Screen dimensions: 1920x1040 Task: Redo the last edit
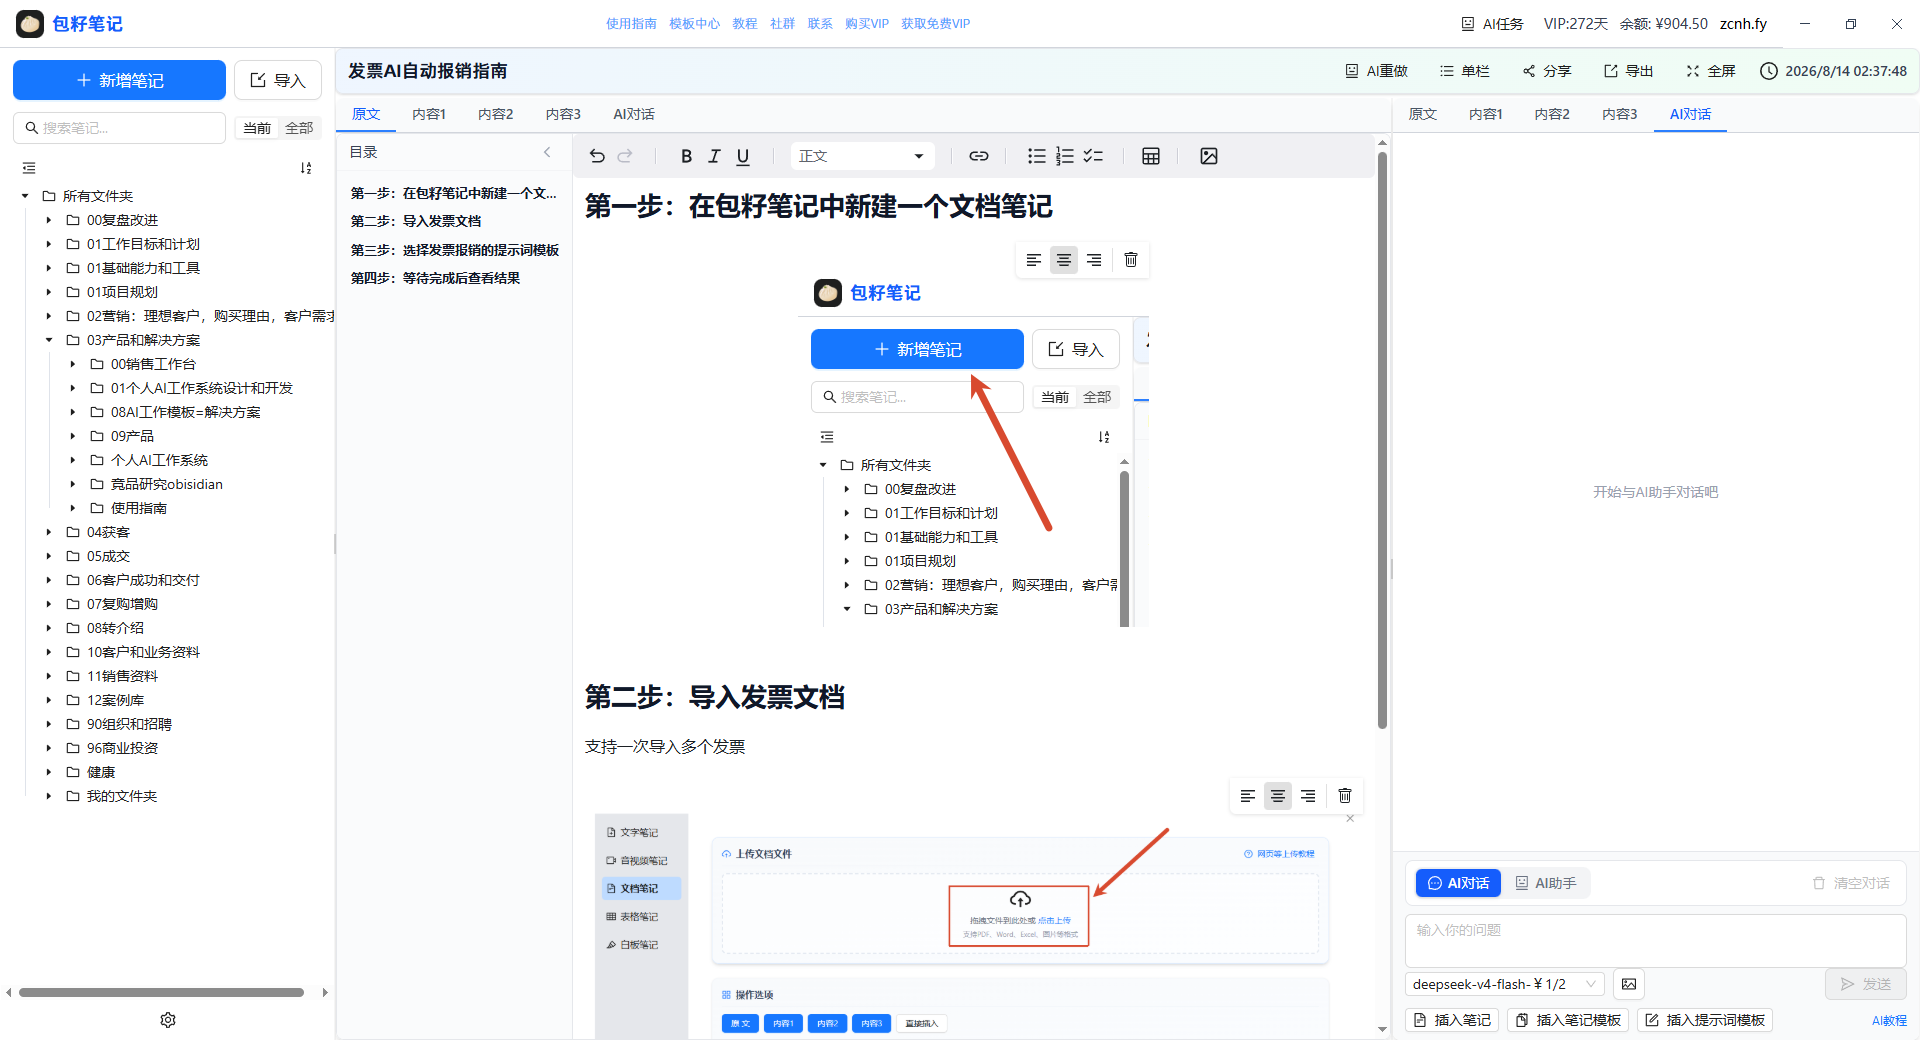click(625, 156)
